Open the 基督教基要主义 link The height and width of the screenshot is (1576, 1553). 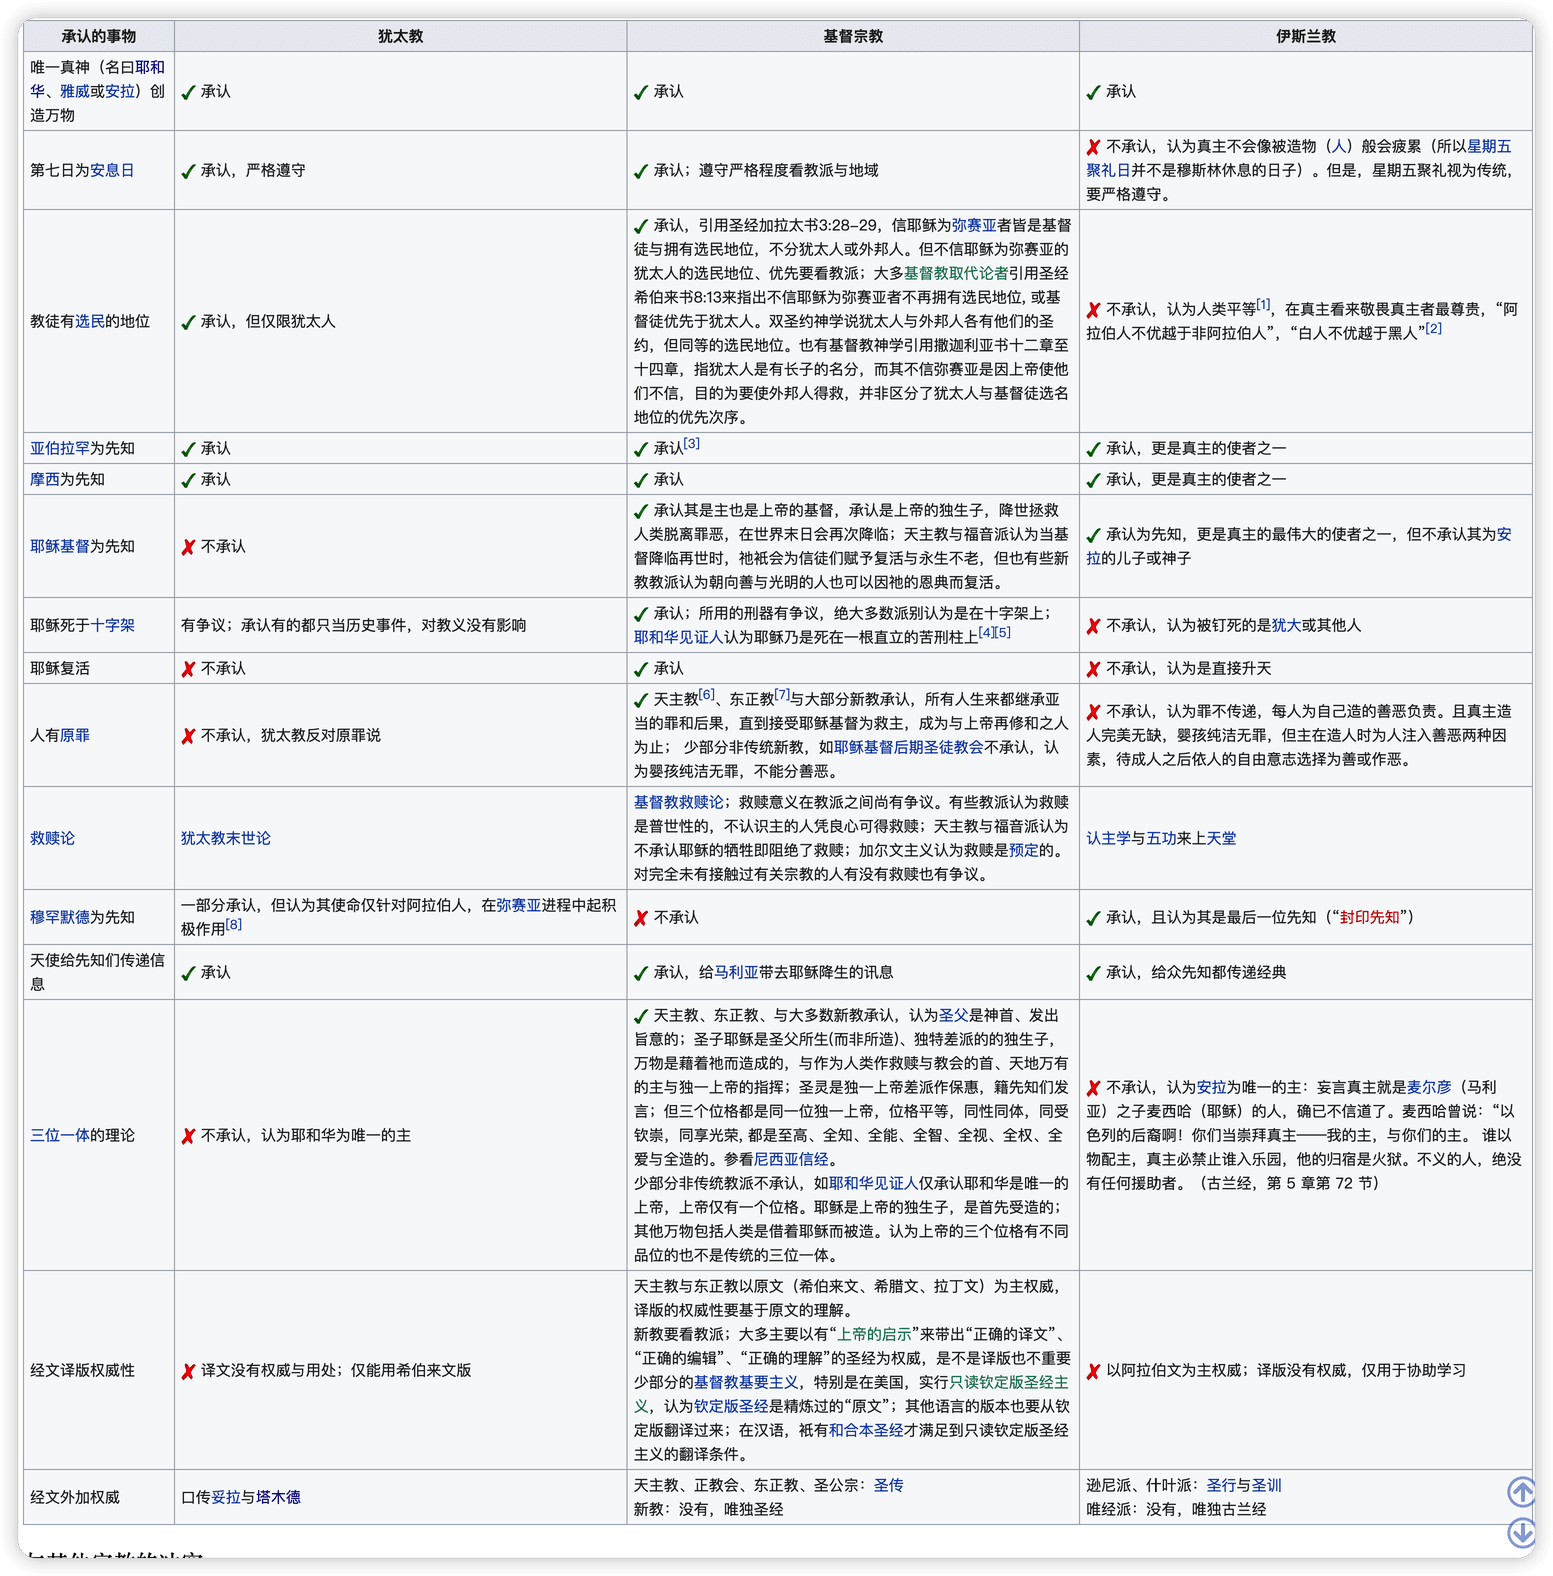coord(746,1382)
